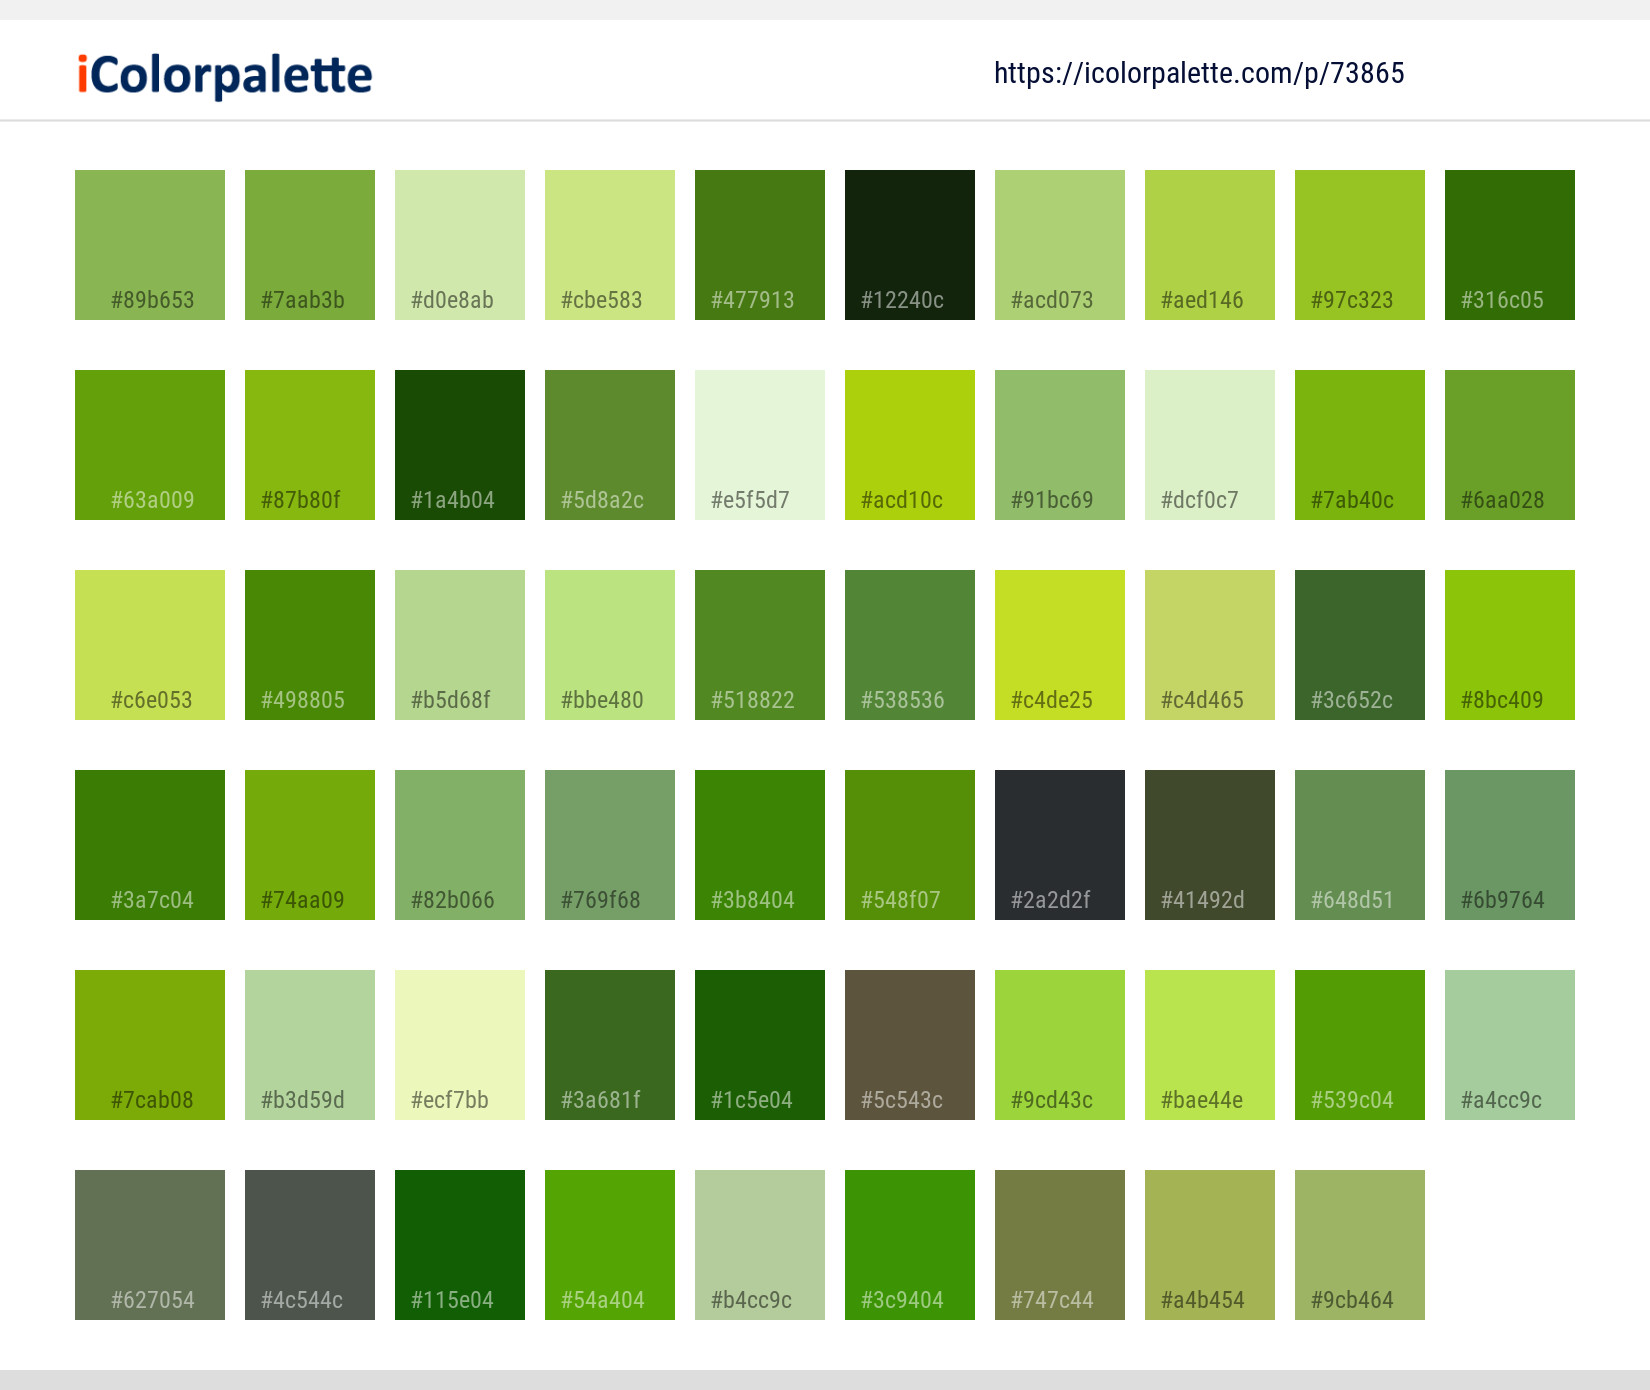
Task: Choose the #87b80f swatch
Action: [x=310, y=445]
